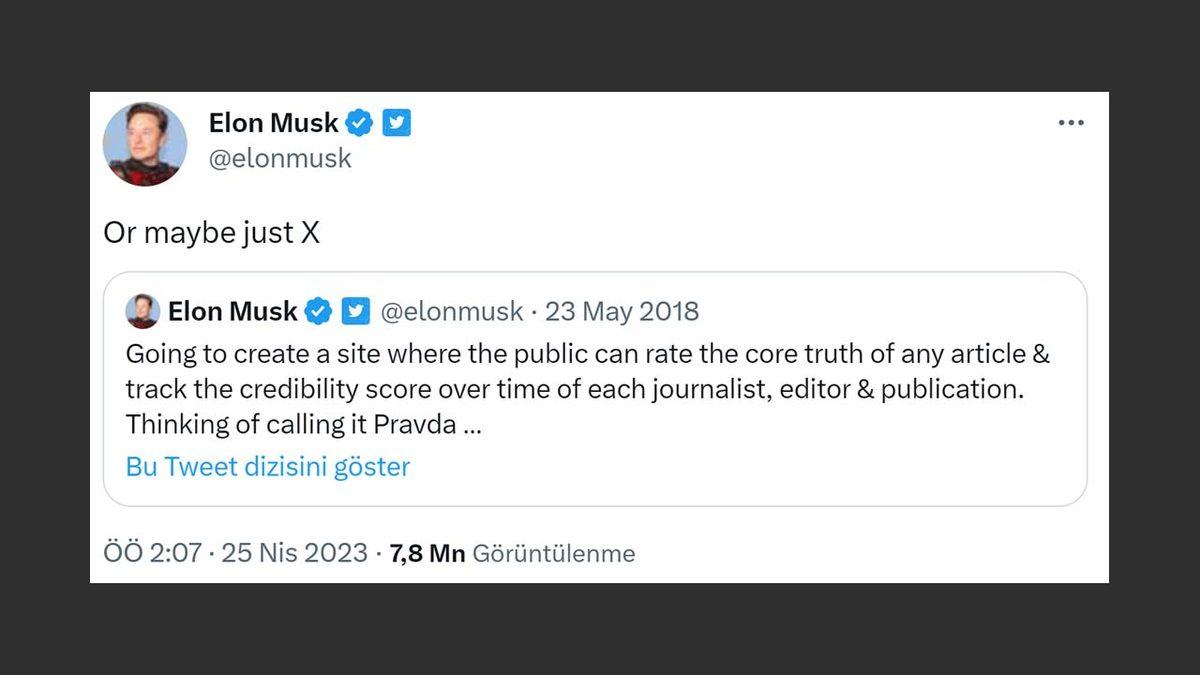The image size is (1200, 675).
Task: Open the three-dot more options menu
Action: [1071, 122]
